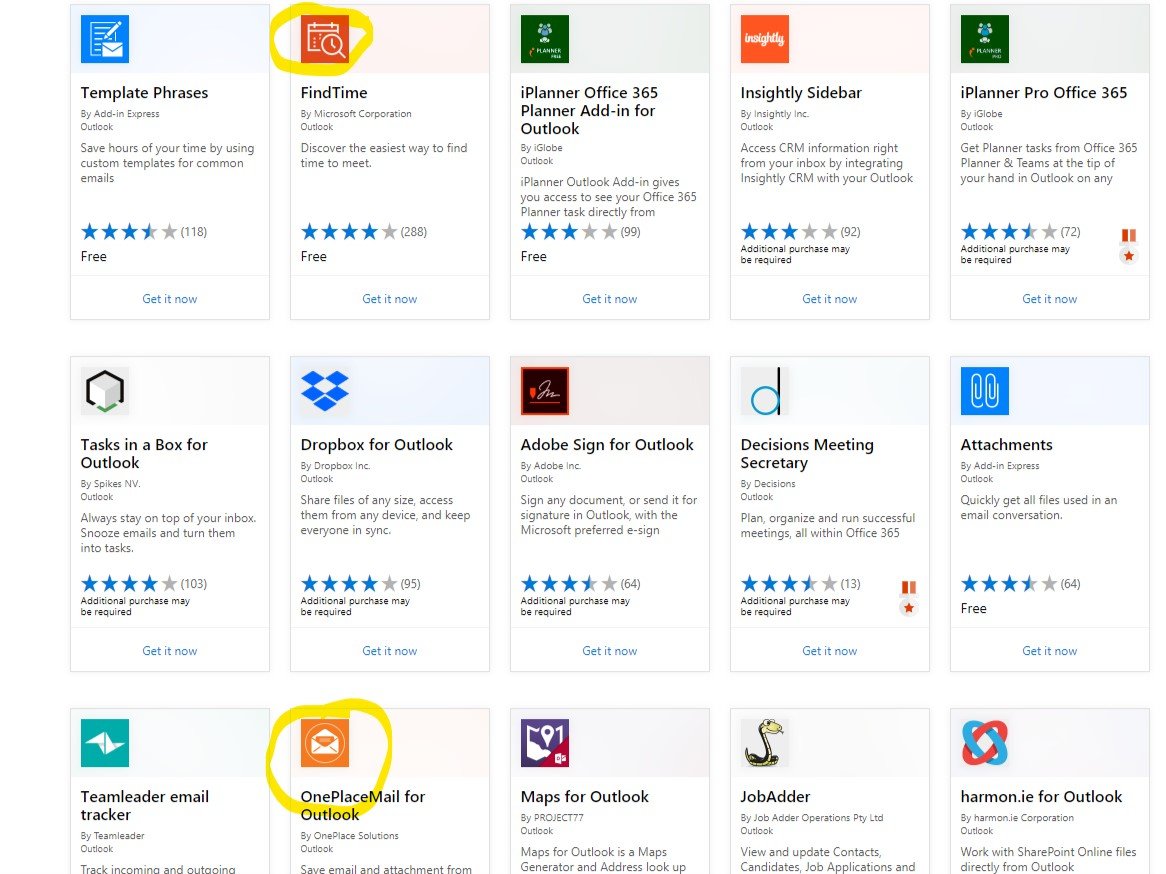The width and height of the screenshot is (1166, 874).
Task: Click the iPlanner Pro Office 365 title
Action: point(1044,93)
